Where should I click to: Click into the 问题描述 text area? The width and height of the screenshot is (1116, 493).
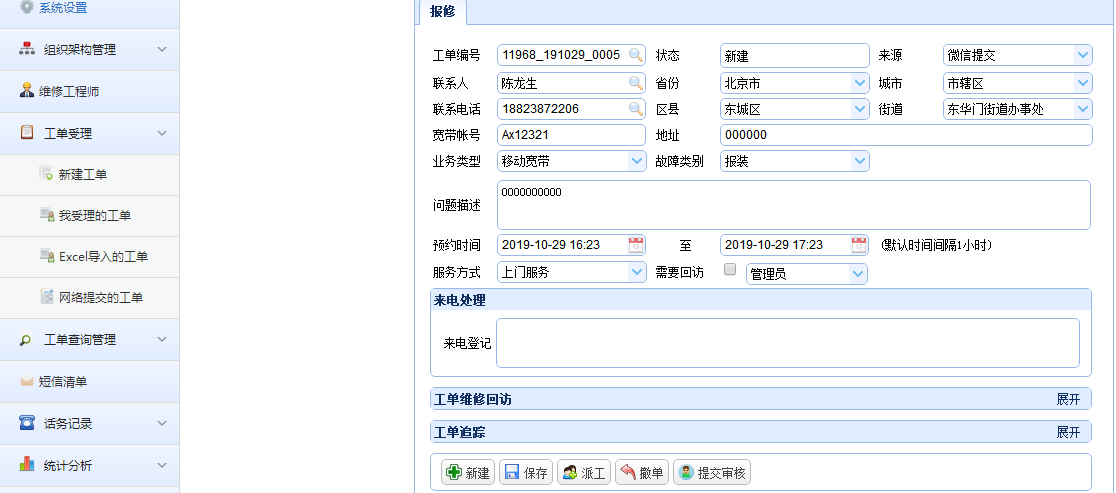792,205
